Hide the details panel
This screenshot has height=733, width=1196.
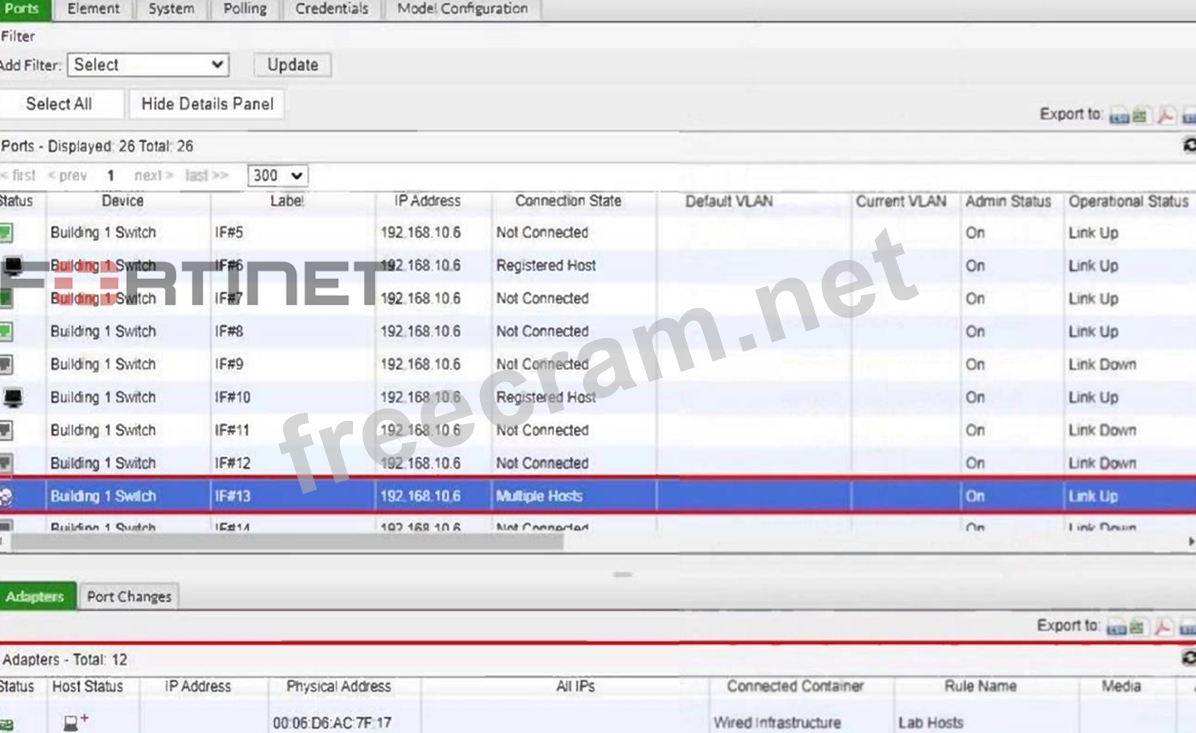click(207, 104)
